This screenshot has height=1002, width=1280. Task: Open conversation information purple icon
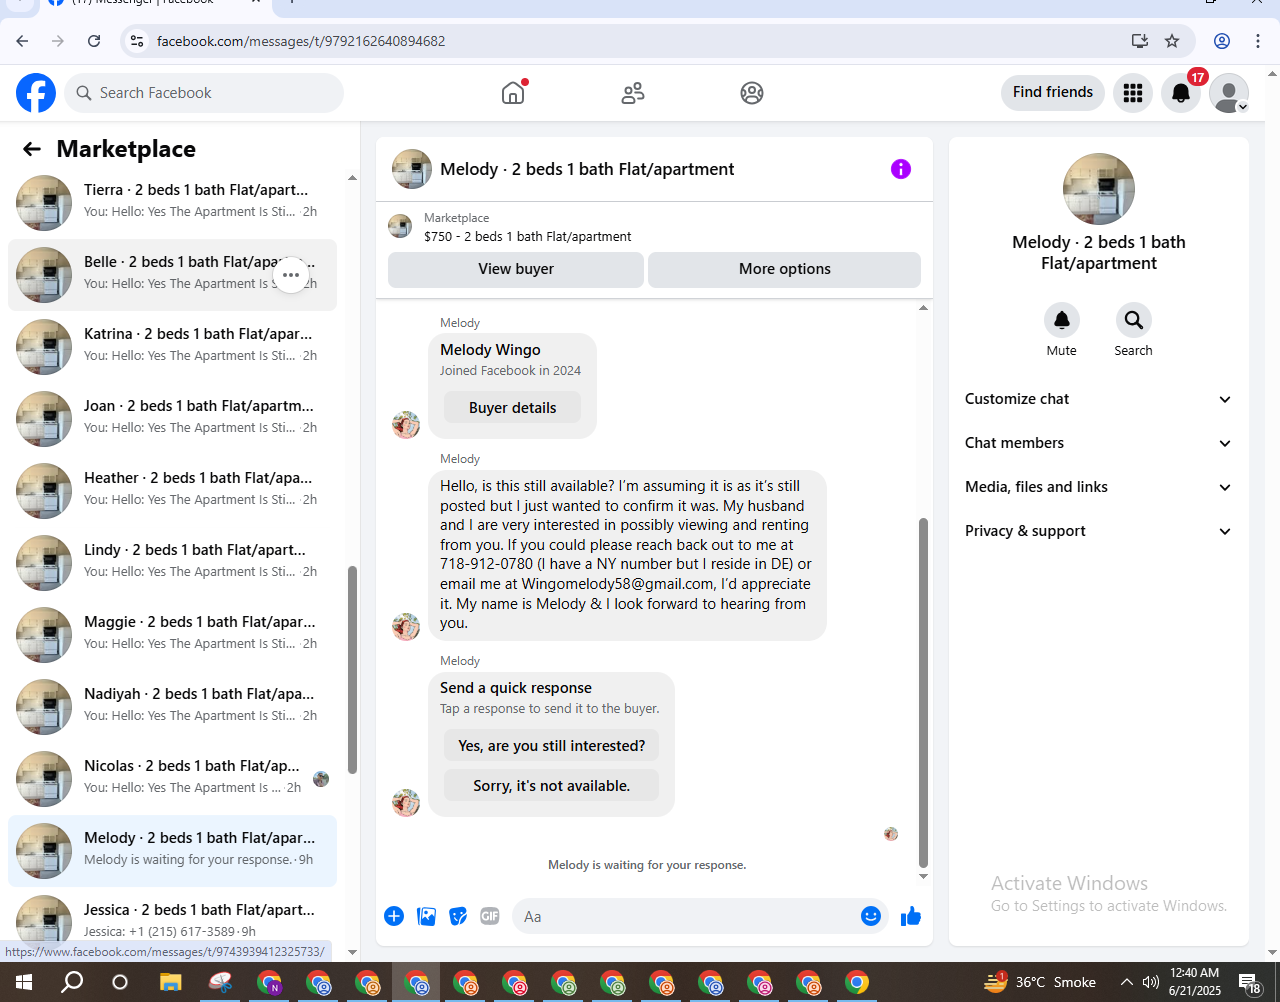click(x=901, y=169)
